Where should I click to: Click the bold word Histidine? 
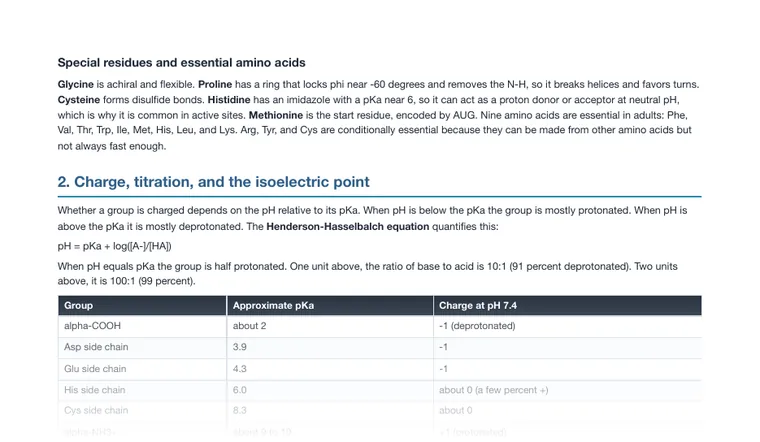click(x=229, y=100)
